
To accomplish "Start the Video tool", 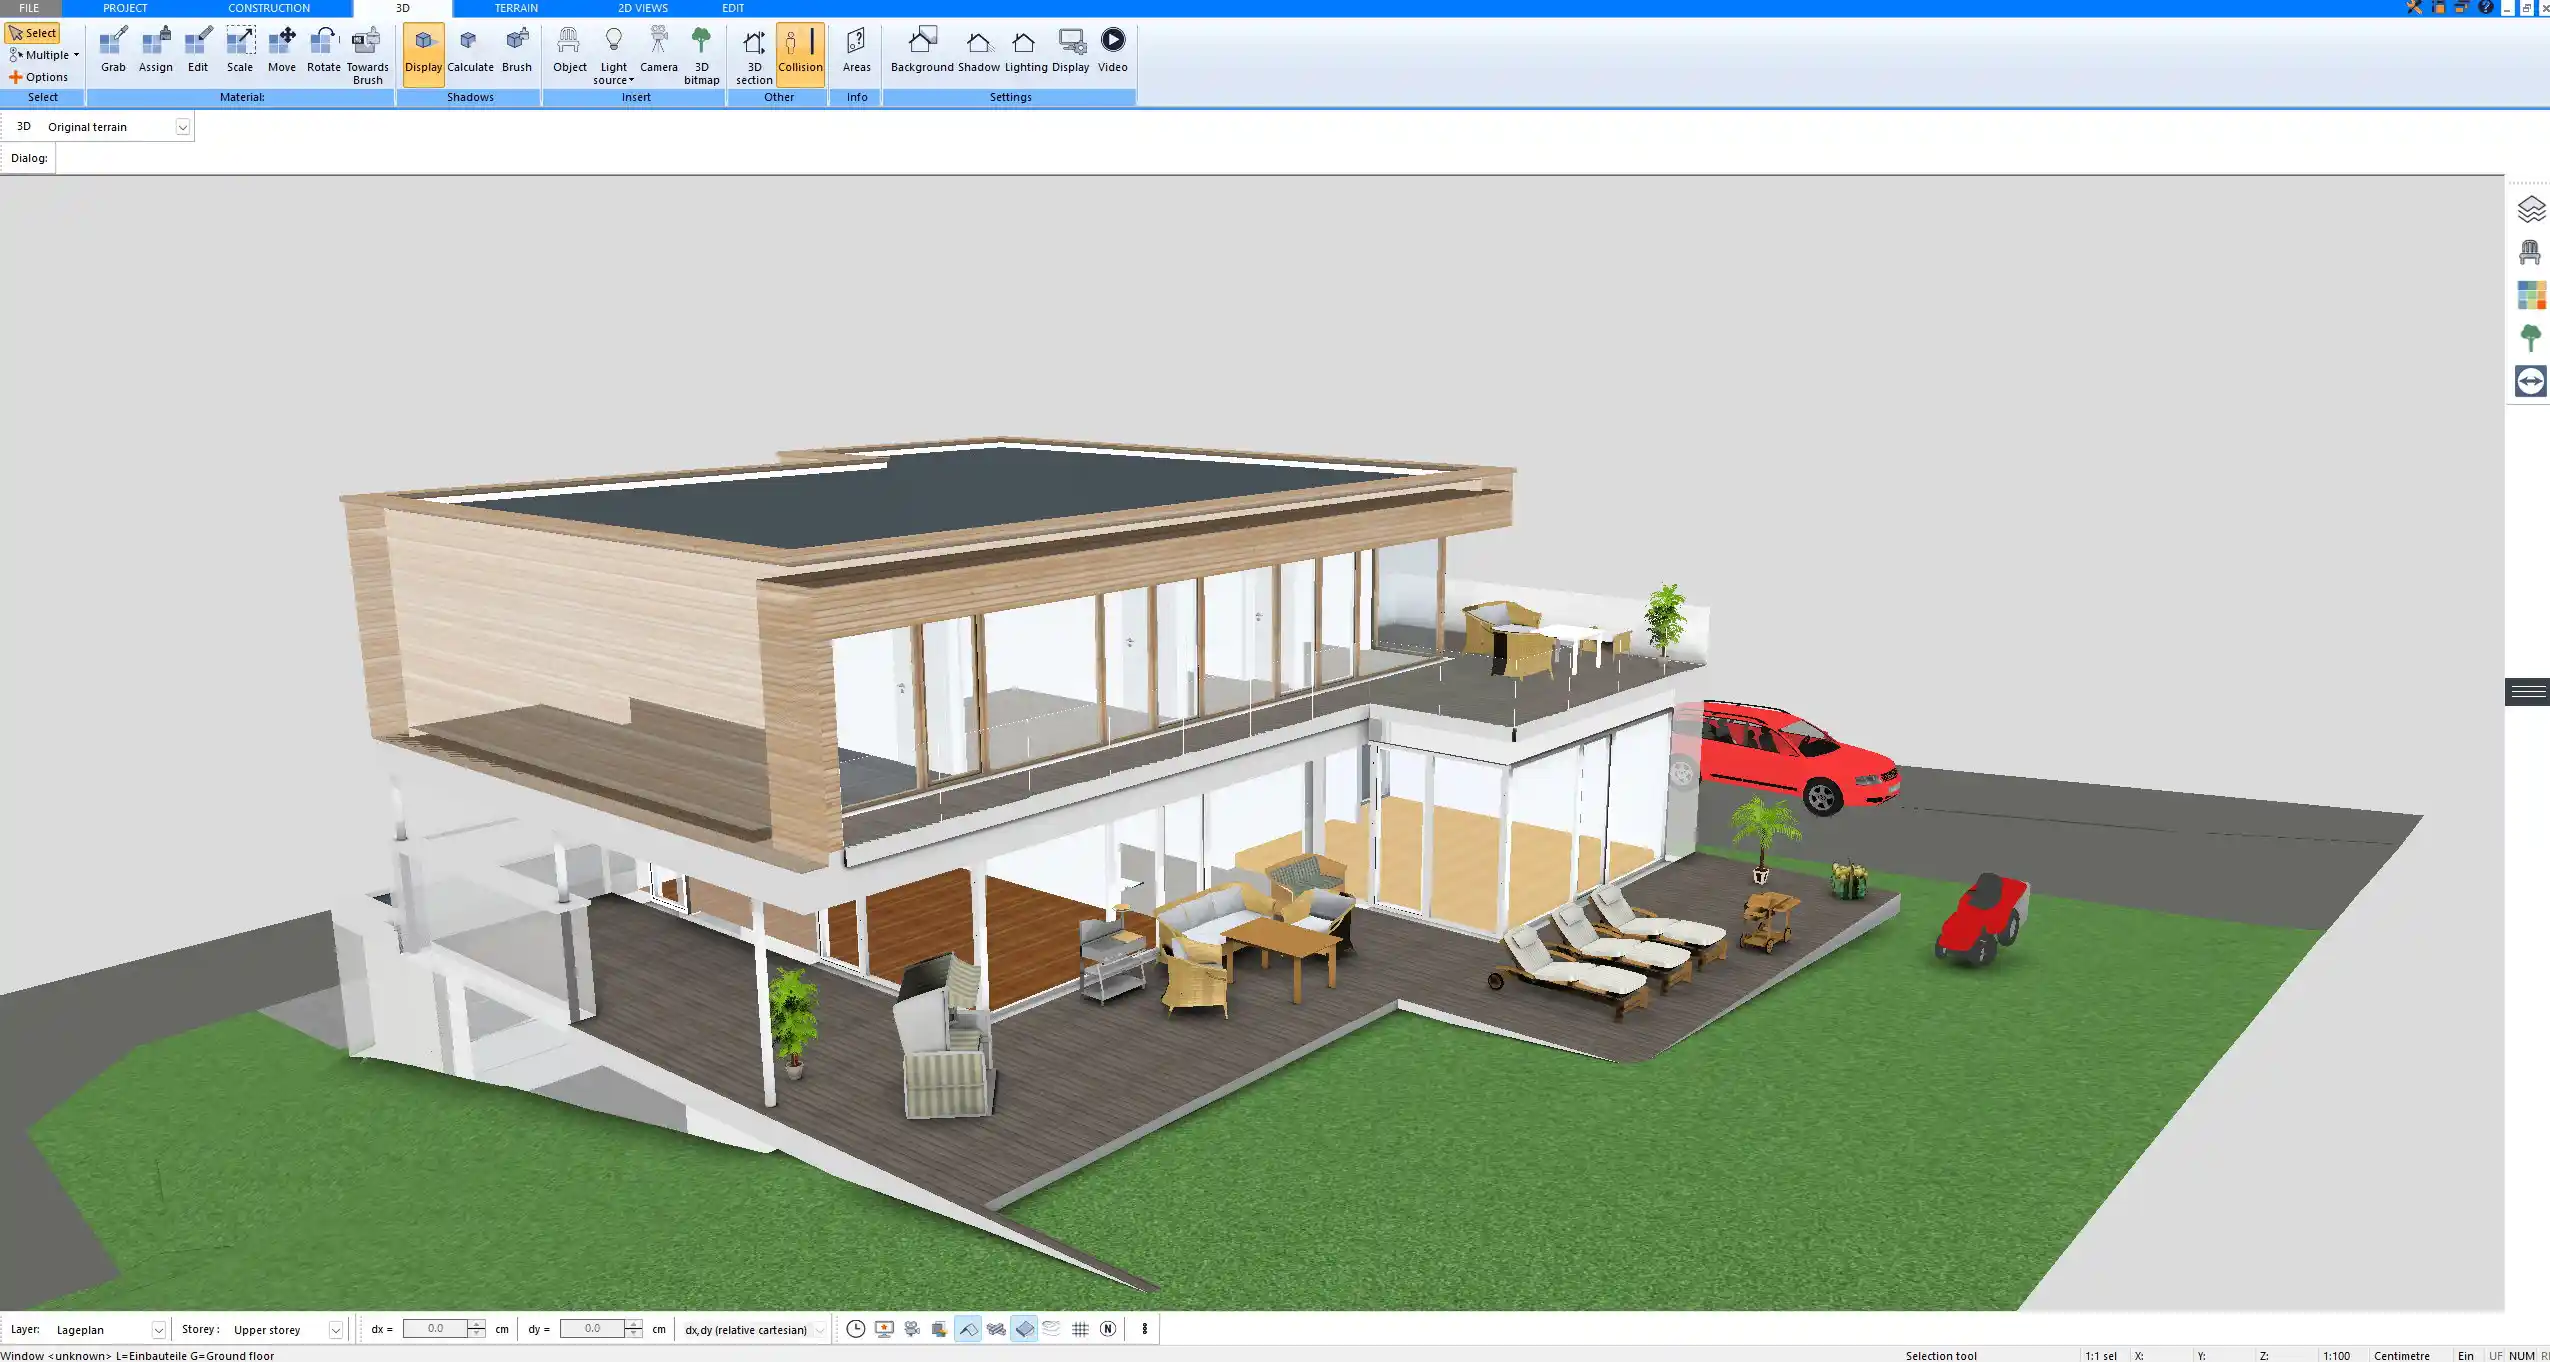I will (x=1112, y=51).
